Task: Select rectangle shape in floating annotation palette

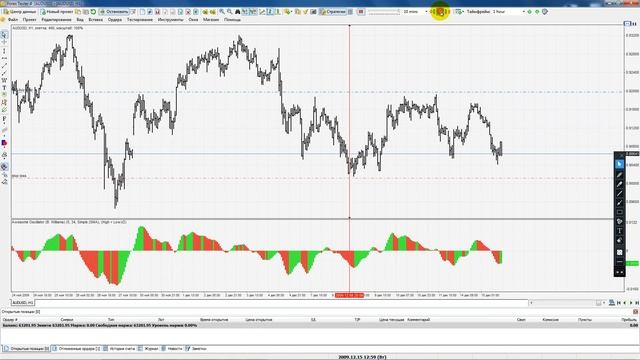Action: (x=619, y=212)
